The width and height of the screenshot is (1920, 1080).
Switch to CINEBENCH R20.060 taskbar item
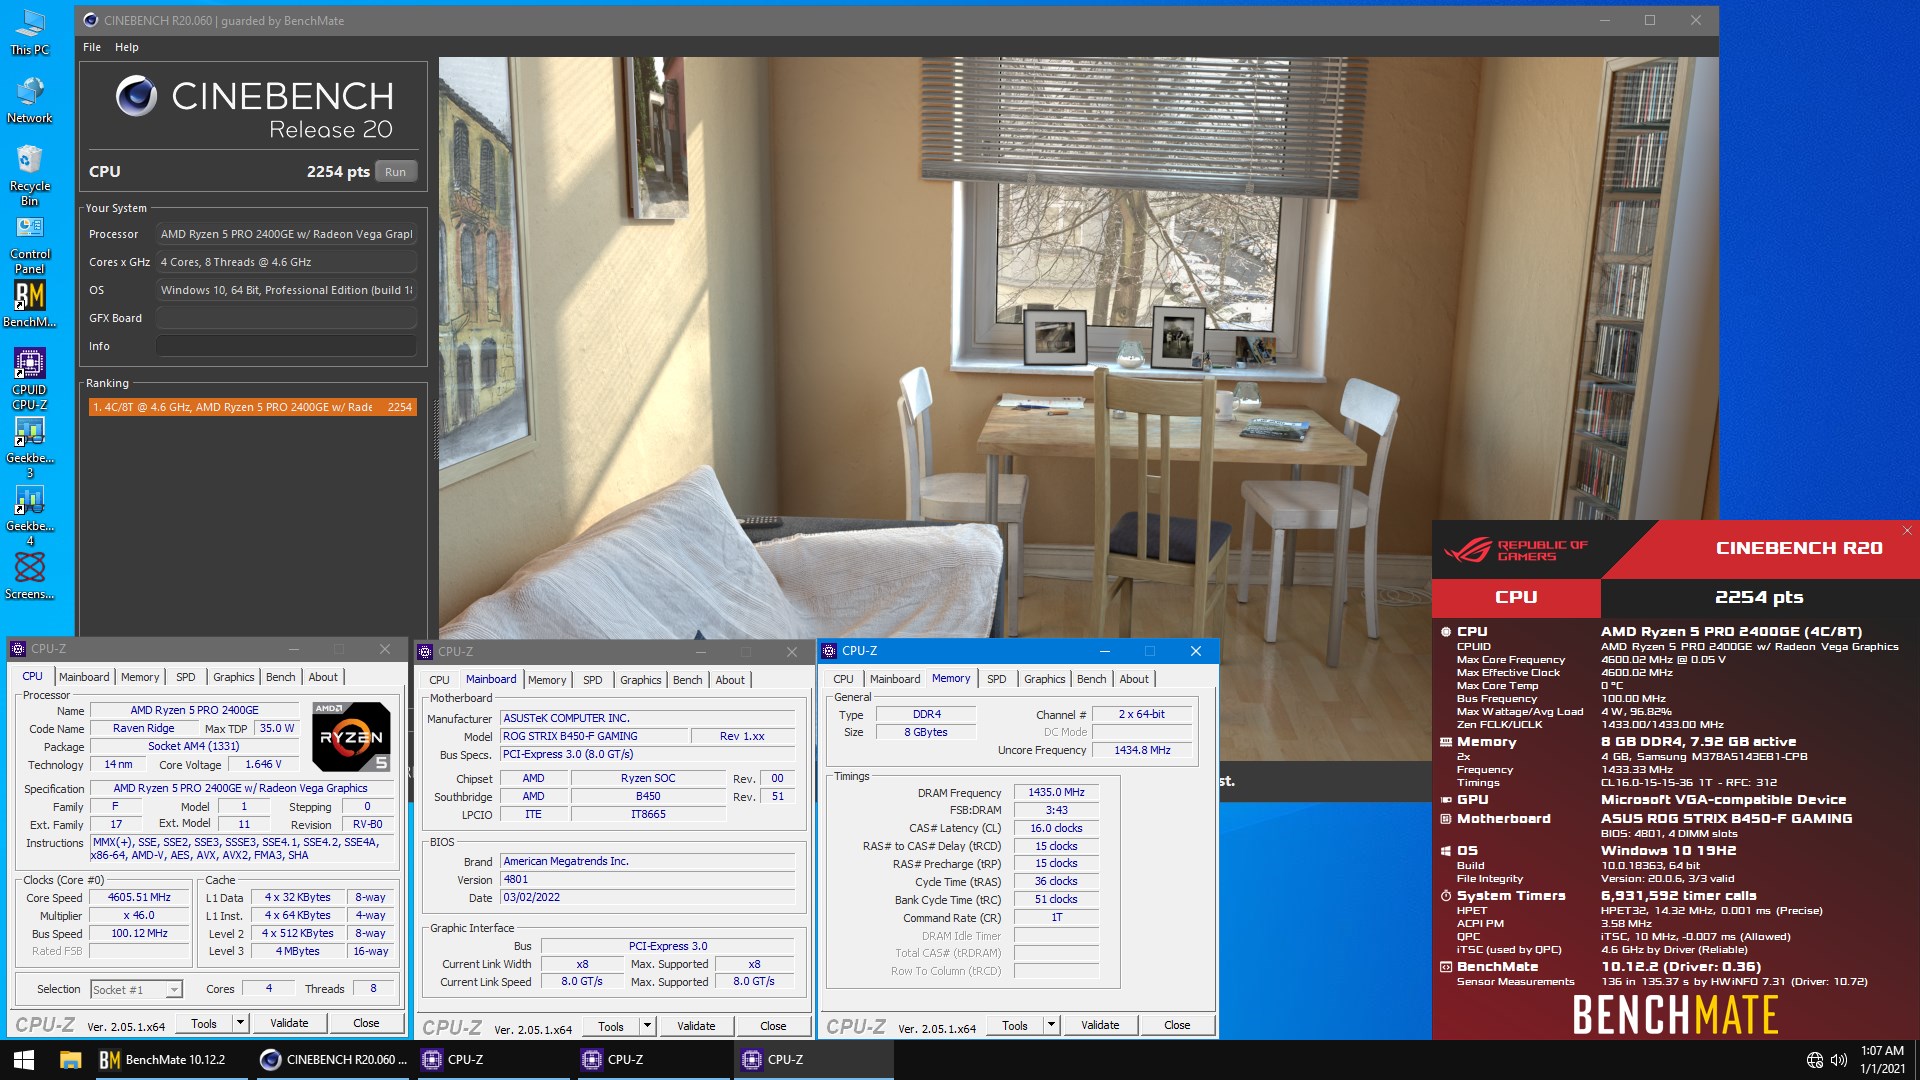332,1060
